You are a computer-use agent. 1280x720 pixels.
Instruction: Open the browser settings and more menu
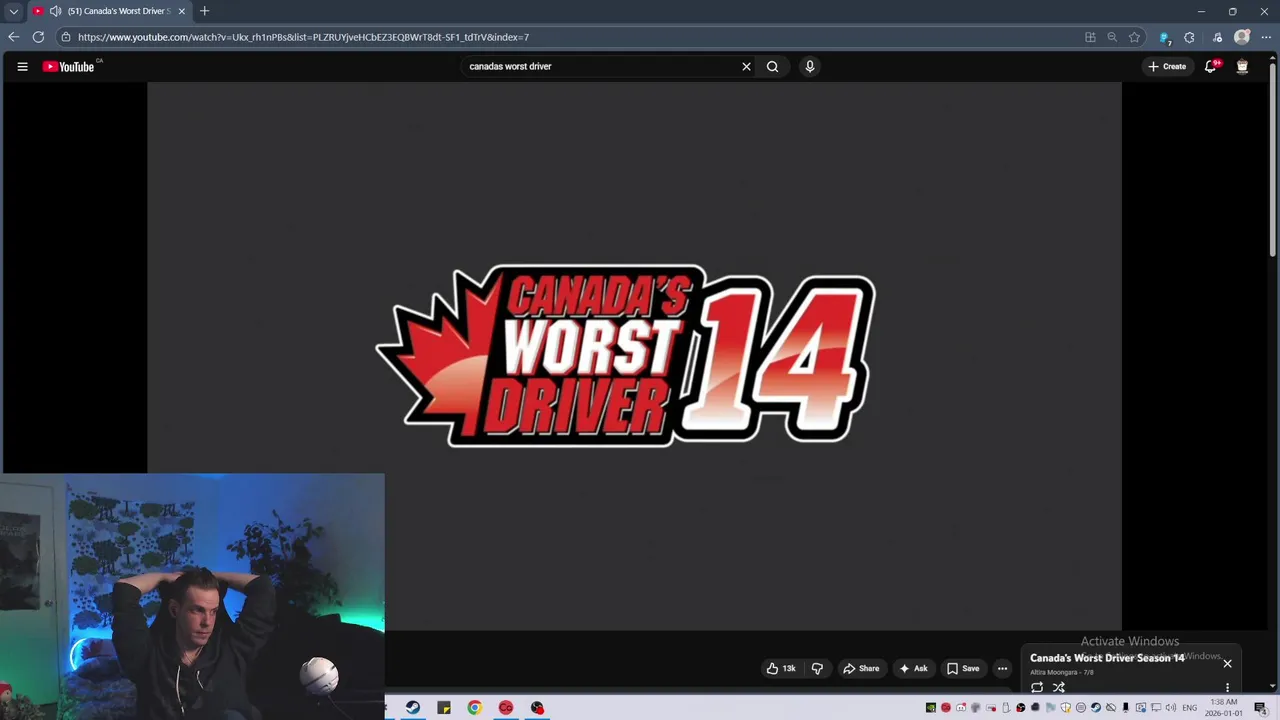pyautogui.click(x=1266, y=37)
